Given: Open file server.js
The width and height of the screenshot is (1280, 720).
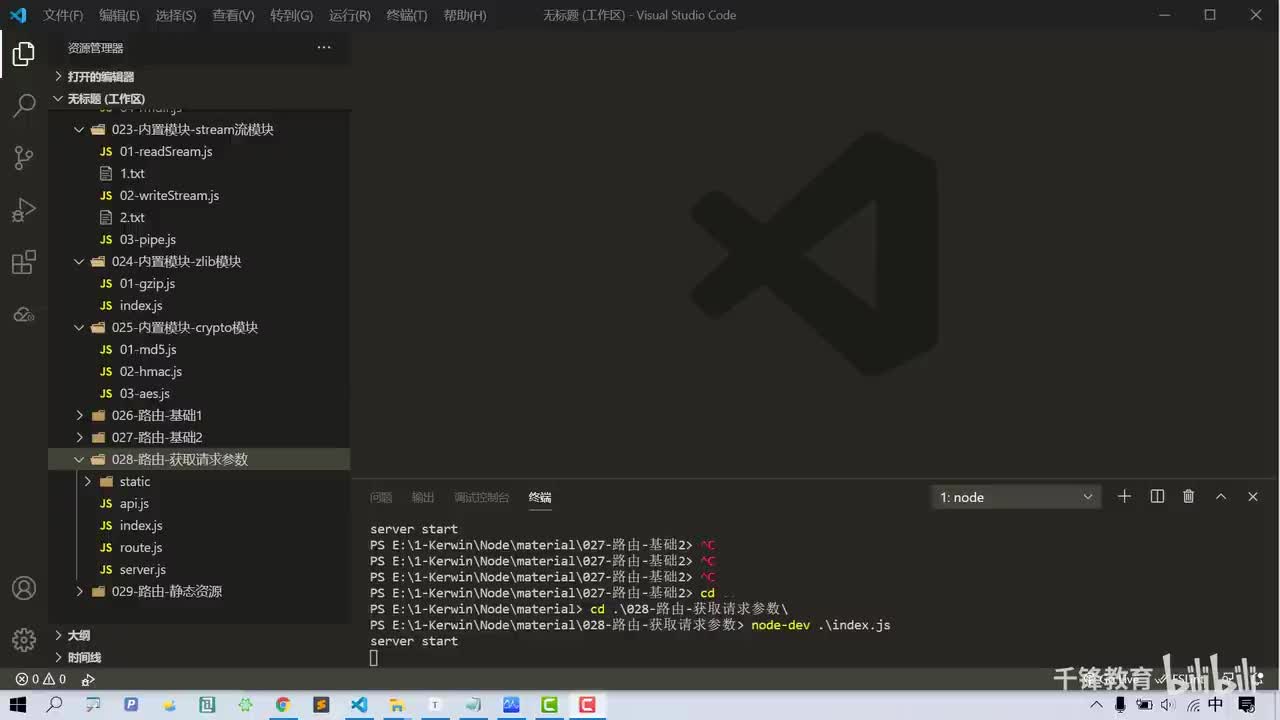Looking at the screenshot, I should click(199, 569).
